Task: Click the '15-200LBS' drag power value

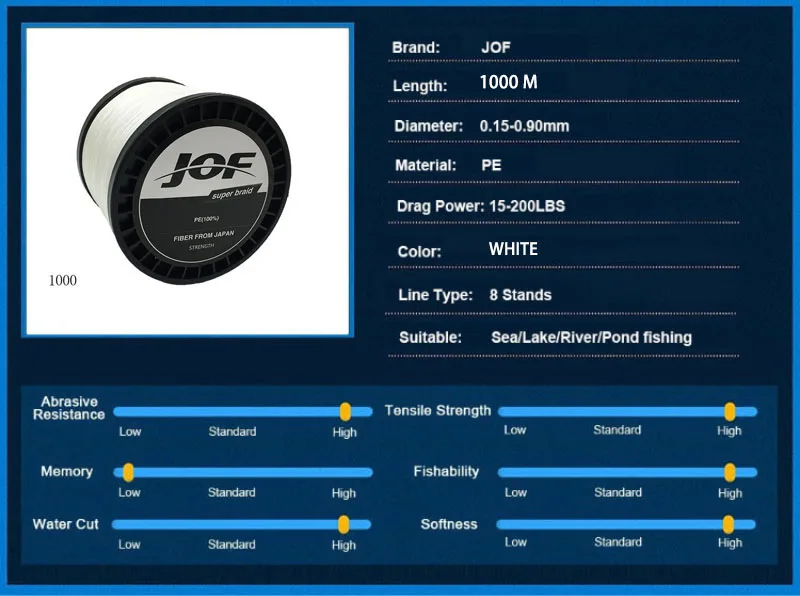Action: pos(527,206)
